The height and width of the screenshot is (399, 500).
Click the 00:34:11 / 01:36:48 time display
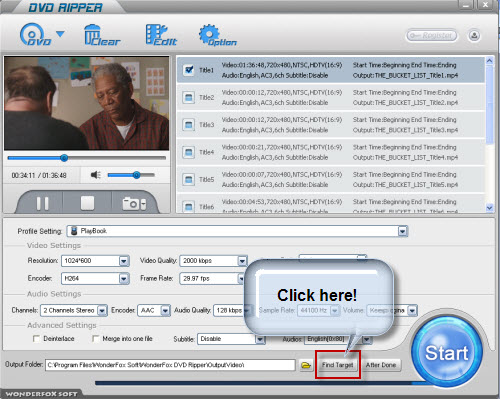39,175
